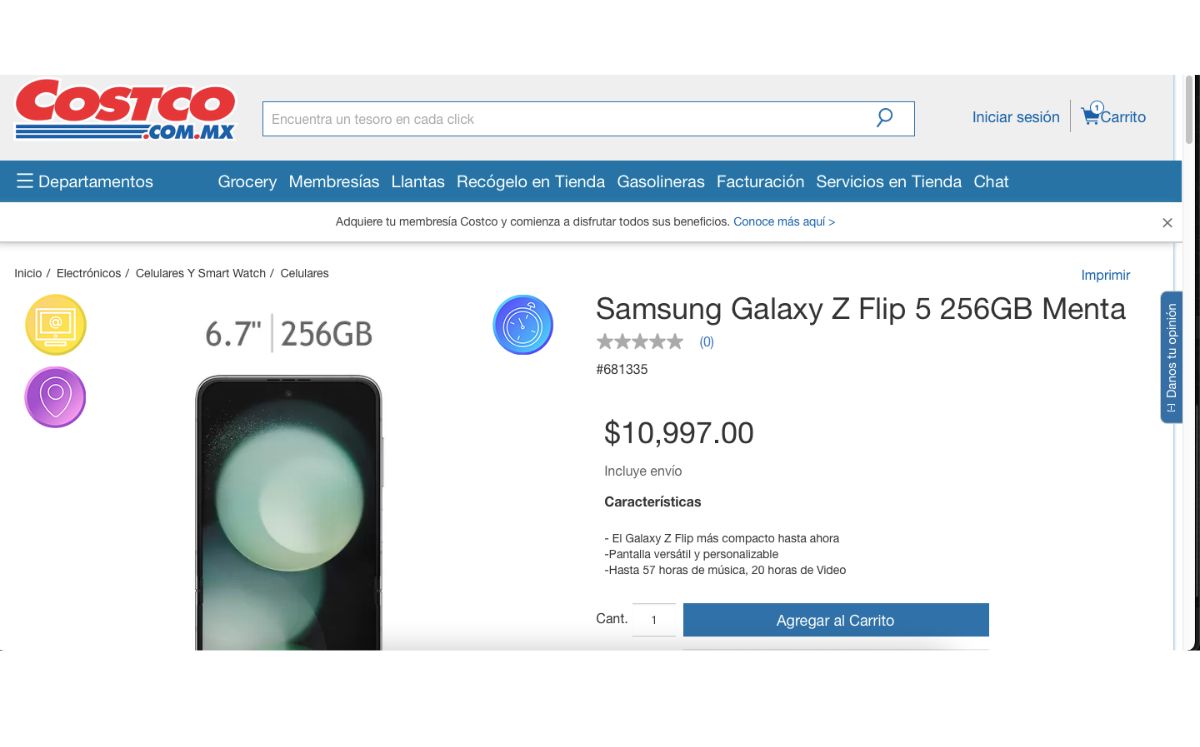Click the purple location pin badge
Image resolution: width=1200 pixels, height=747 pixels.
pos(56,397)
